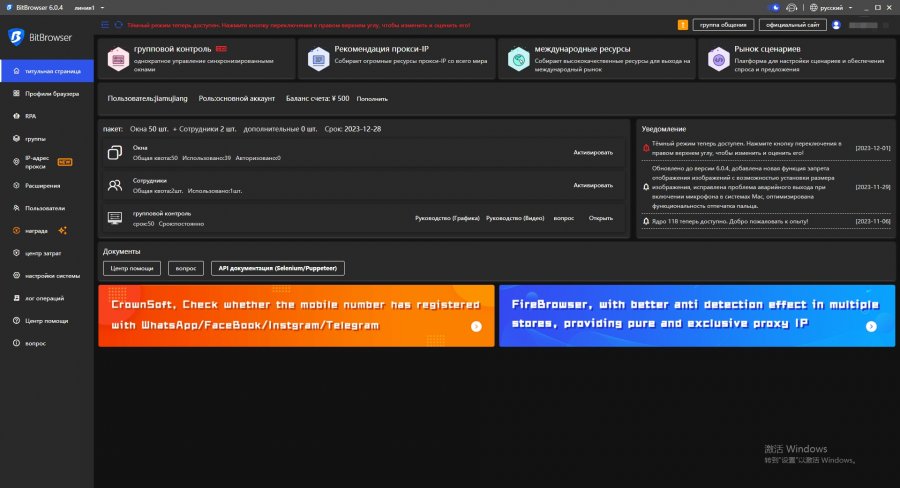900x488 pixels.
Task: Select титульная страница in the sidebar
Action: coord(46,71)
